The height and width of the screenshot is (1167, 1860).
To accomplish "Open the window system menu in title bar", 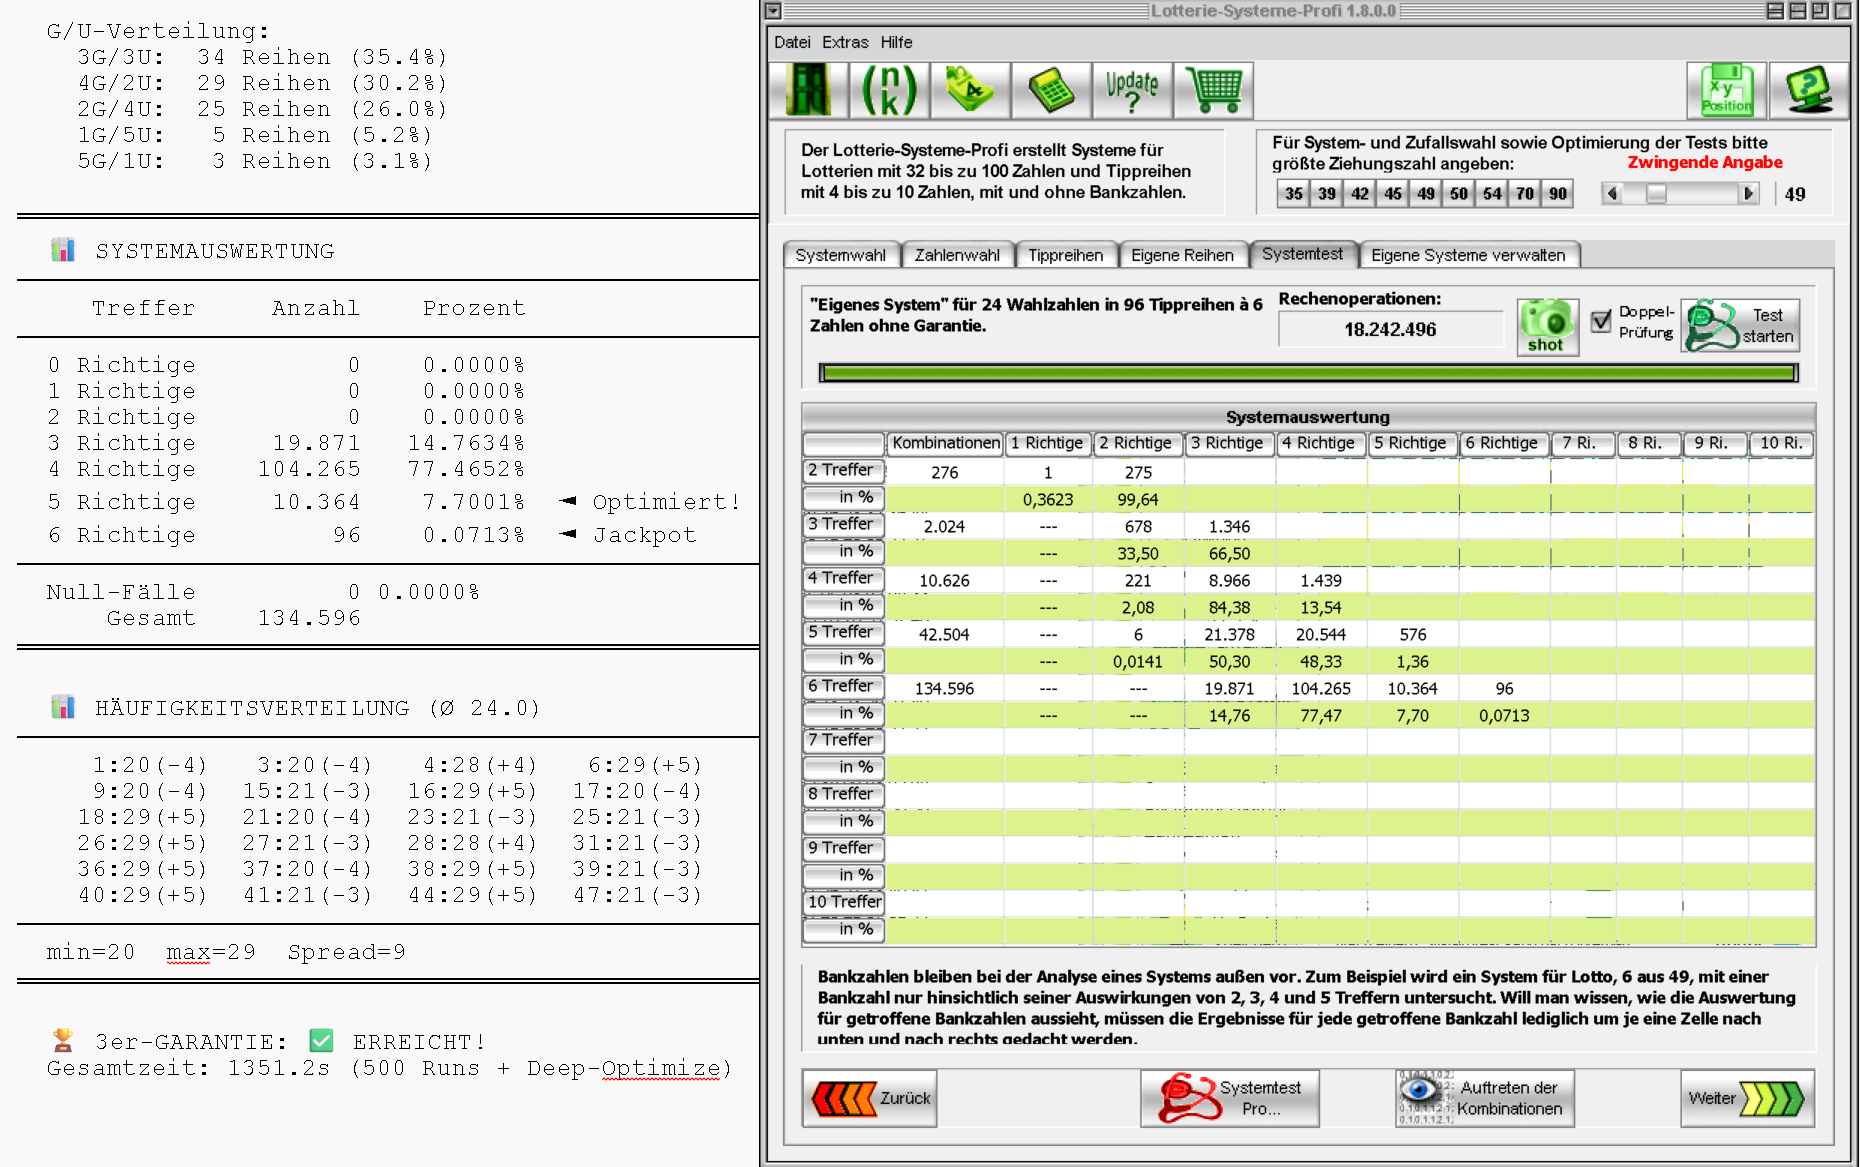I will pos(773,11).
